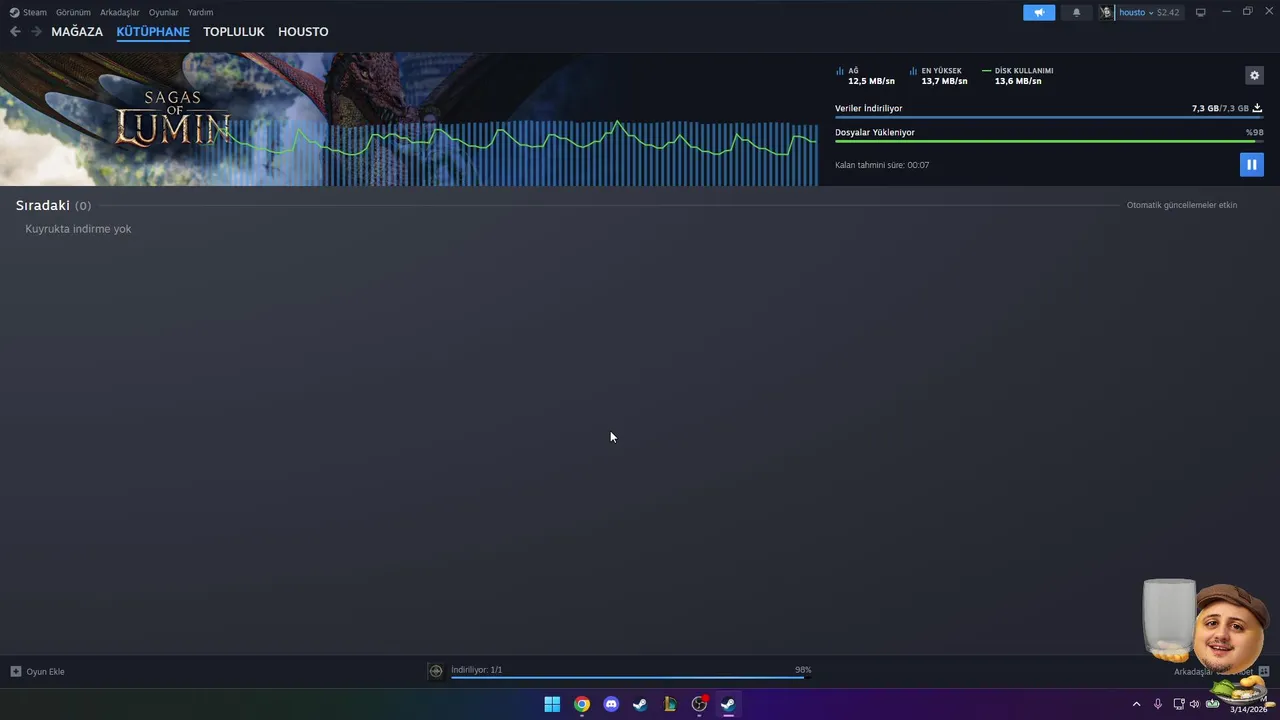Switch to Big Picture mode icon
This screenshot has height=720, width=1280.
pyautogui.click(x=1200, y=12)
